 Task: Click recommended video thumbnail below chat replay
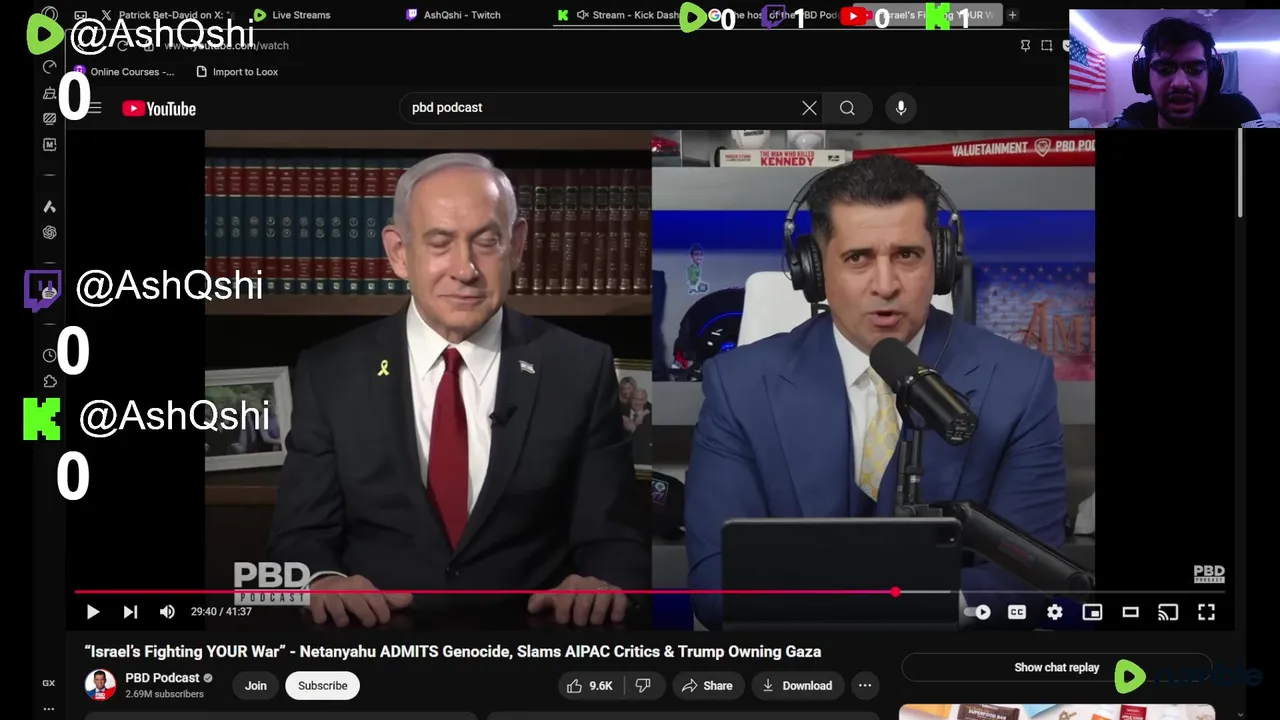coord(1056,712)
